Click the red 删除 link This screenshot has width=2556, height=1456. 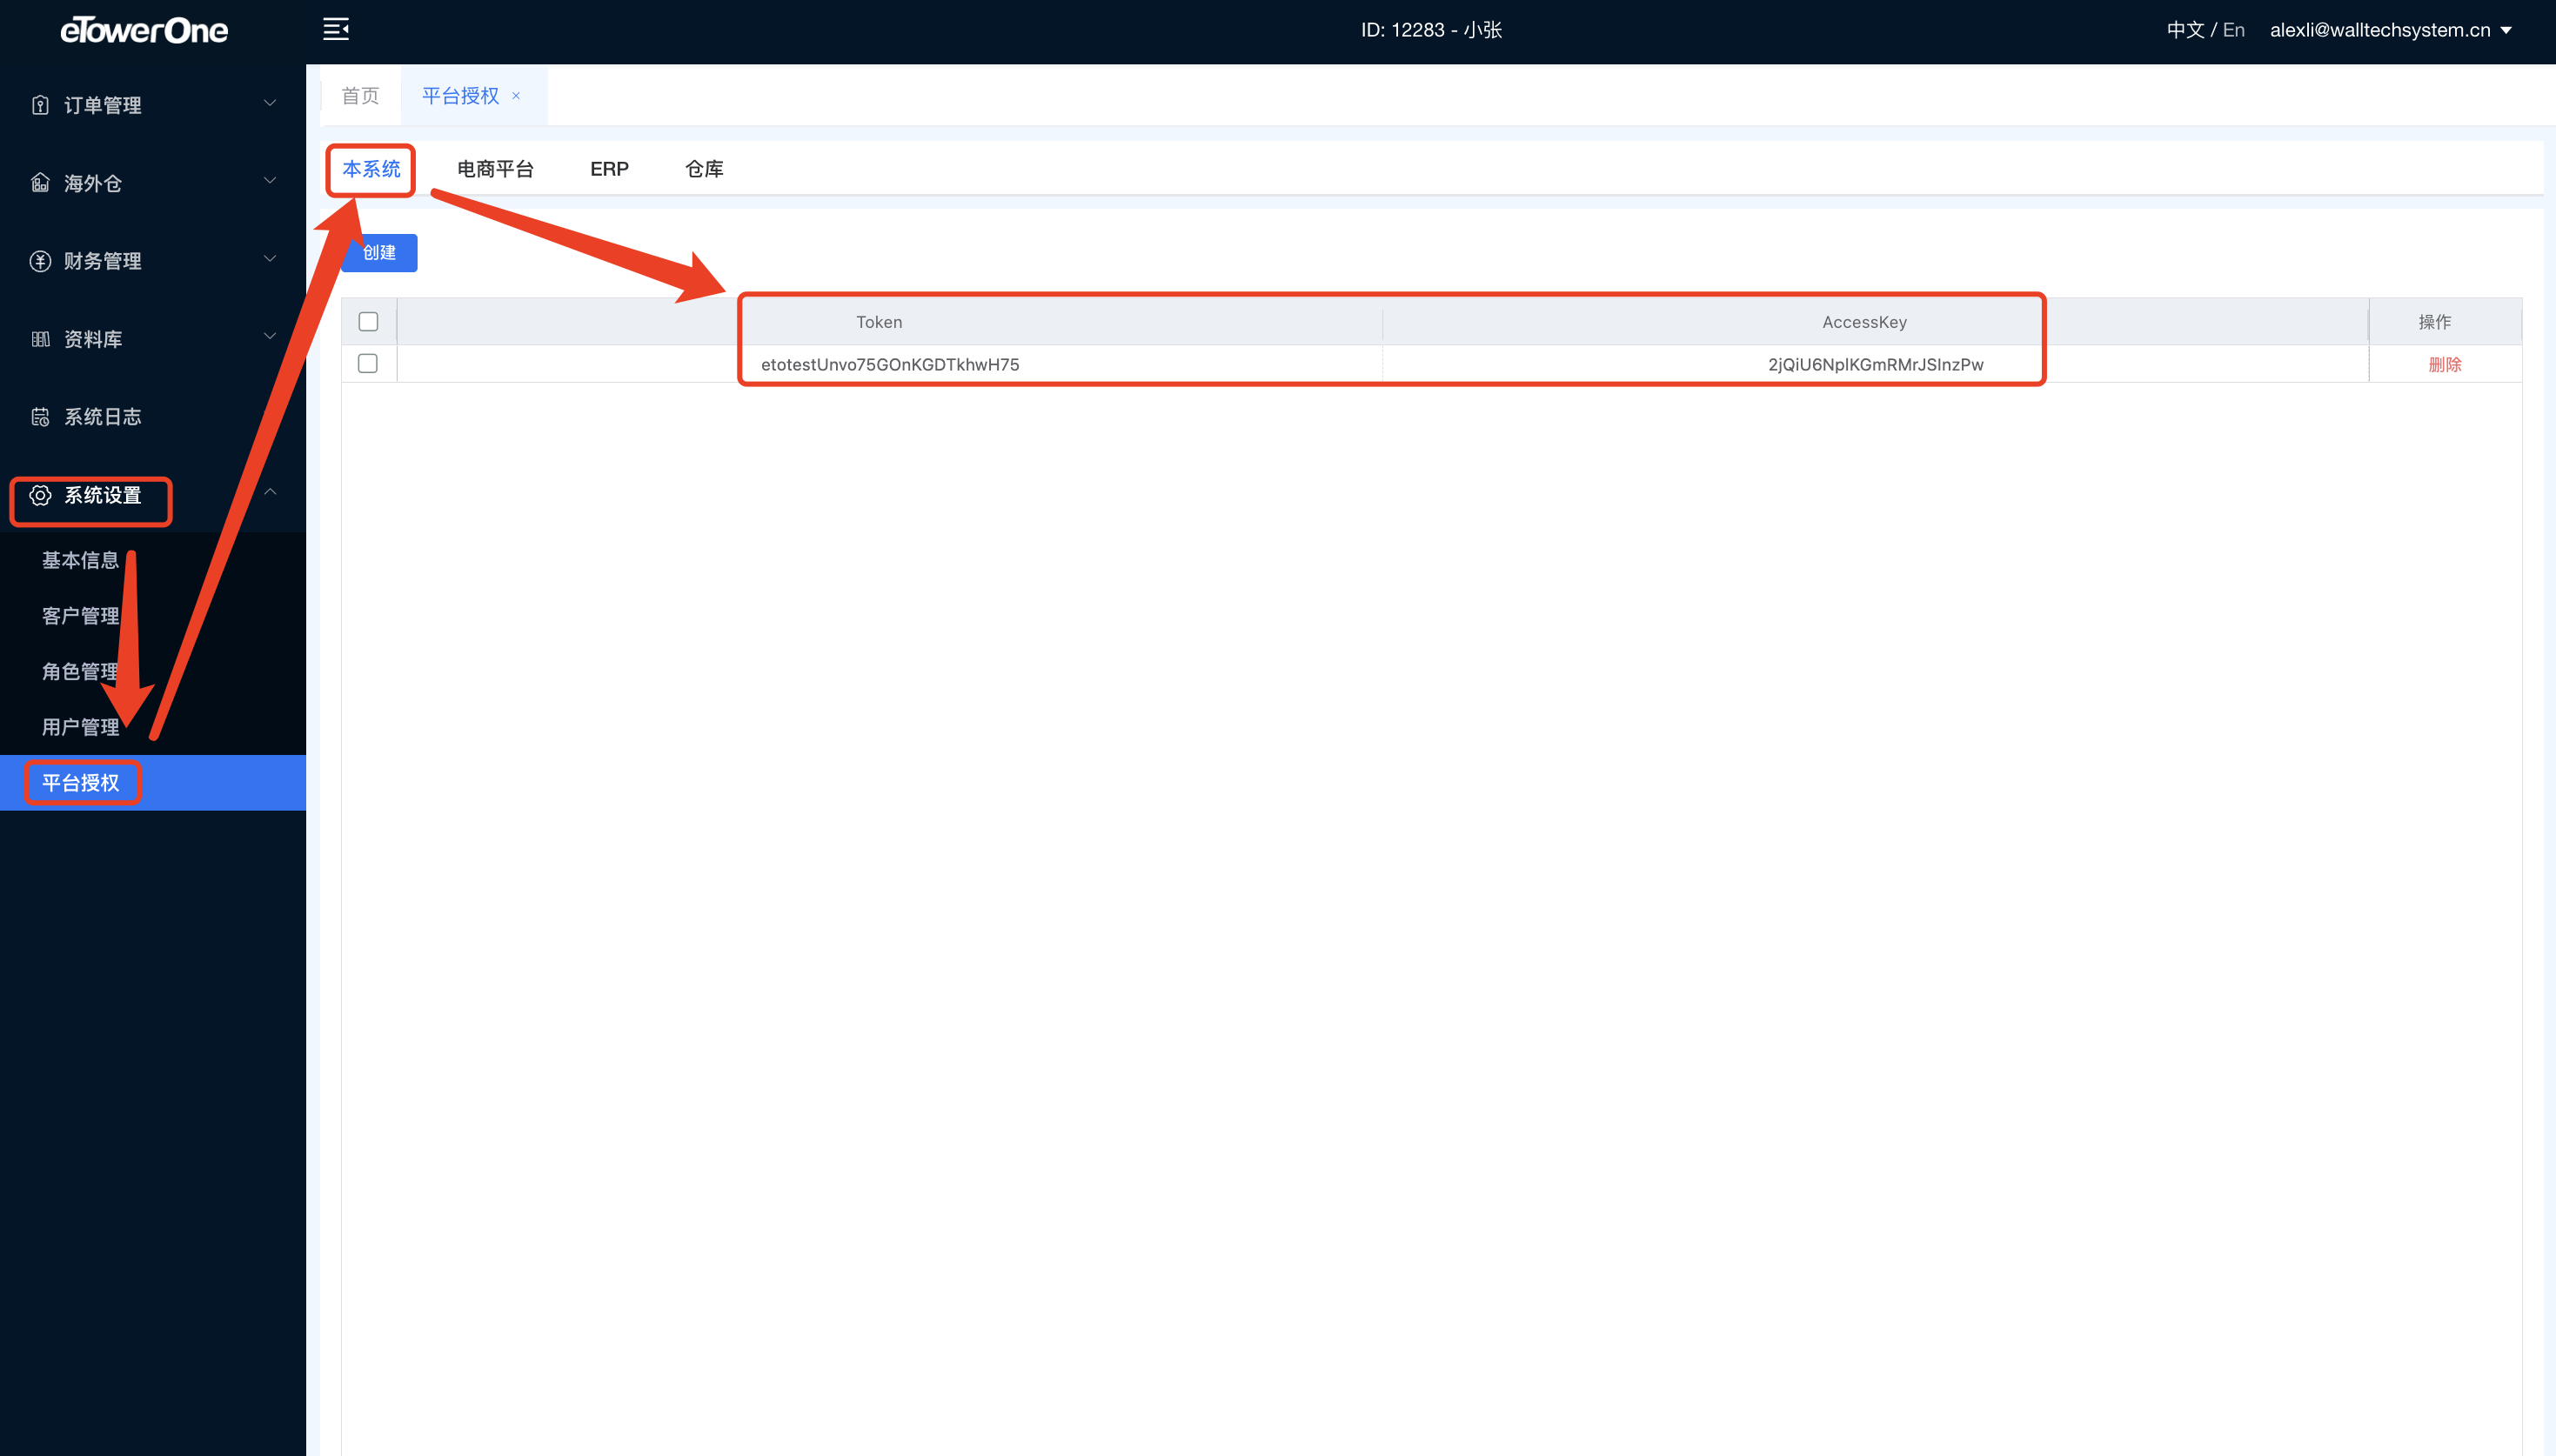tap(2444, 364)
